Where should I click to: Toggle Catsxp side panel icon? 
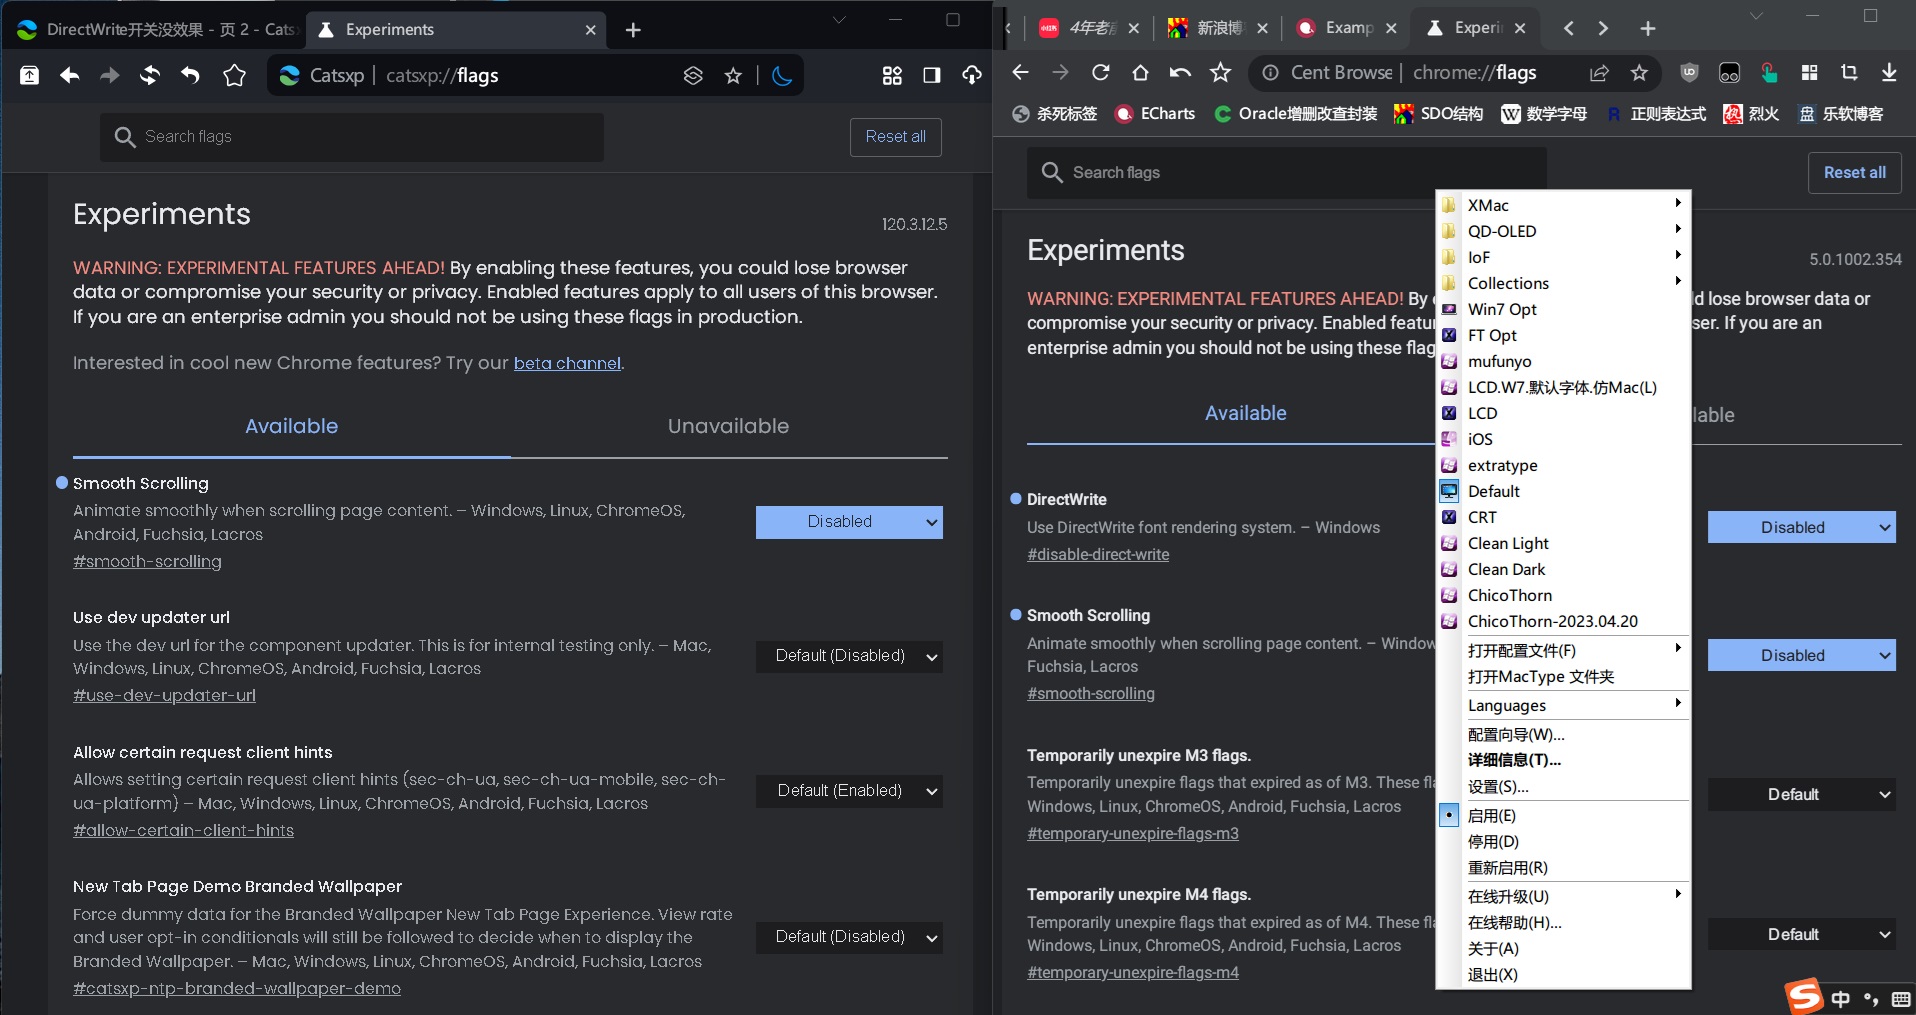(x=932, y=75)
